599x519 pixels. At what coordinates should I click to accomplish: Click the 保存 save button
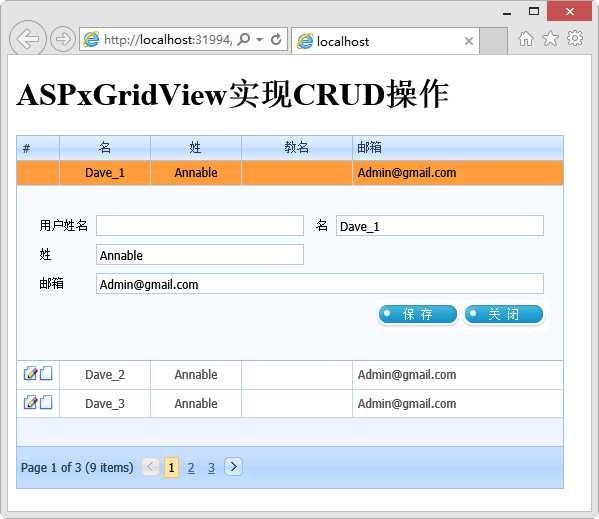point(418,314)
